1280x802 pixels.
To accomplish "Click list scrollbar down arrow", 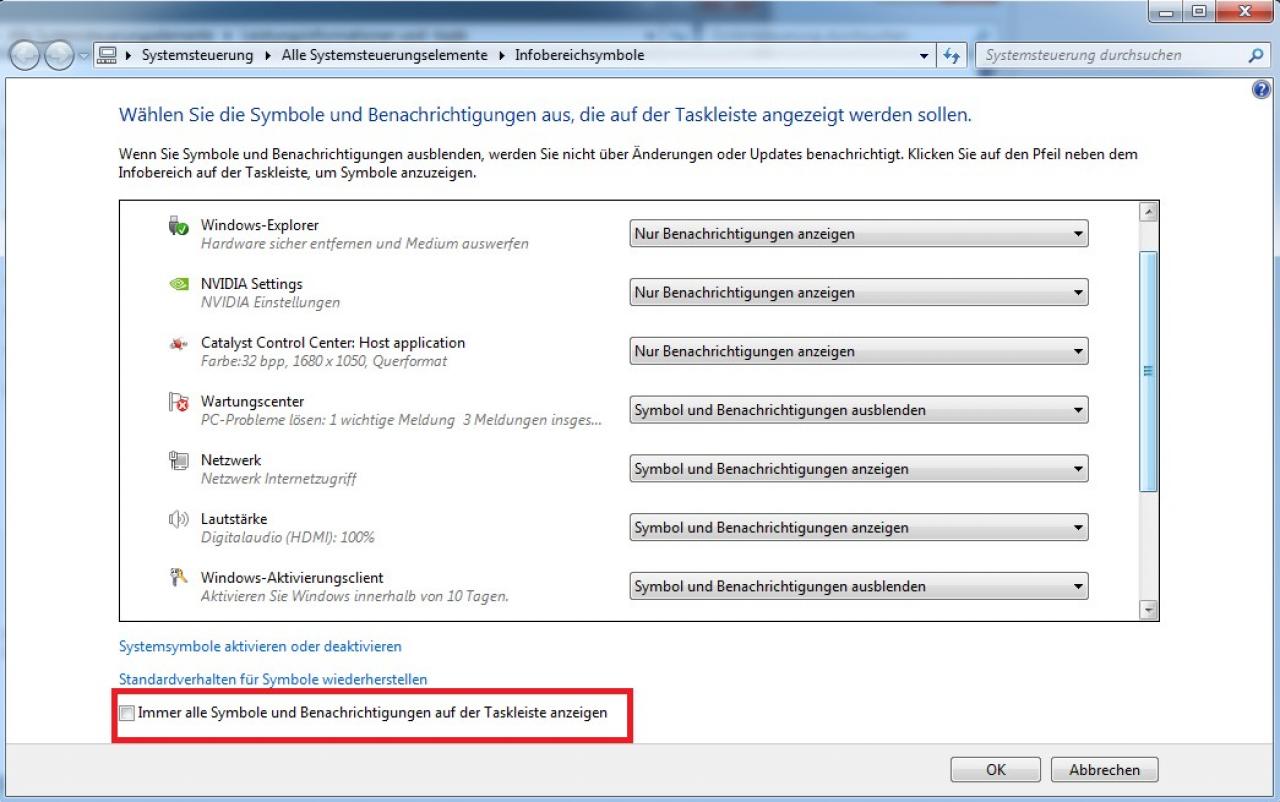I will click(1149, 610).
